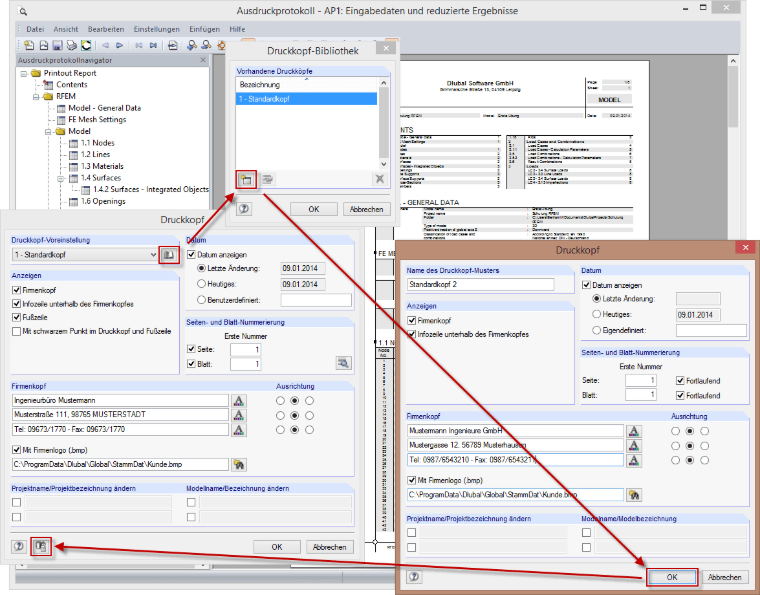Browse for logo file in new Druckkopf dialog
This screenshot has width=760, height=595.
[x=634, y=495]
